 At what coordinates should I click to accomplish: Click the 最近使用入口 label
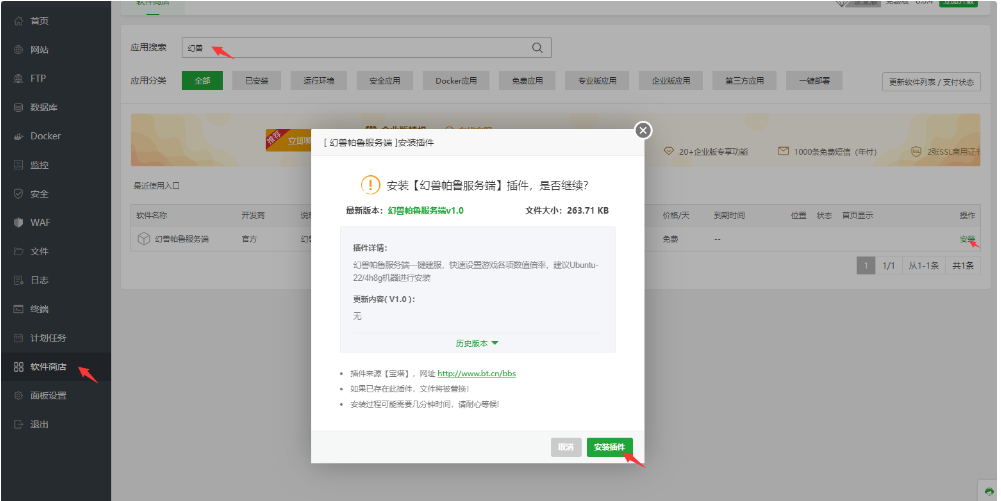[156, 186]
